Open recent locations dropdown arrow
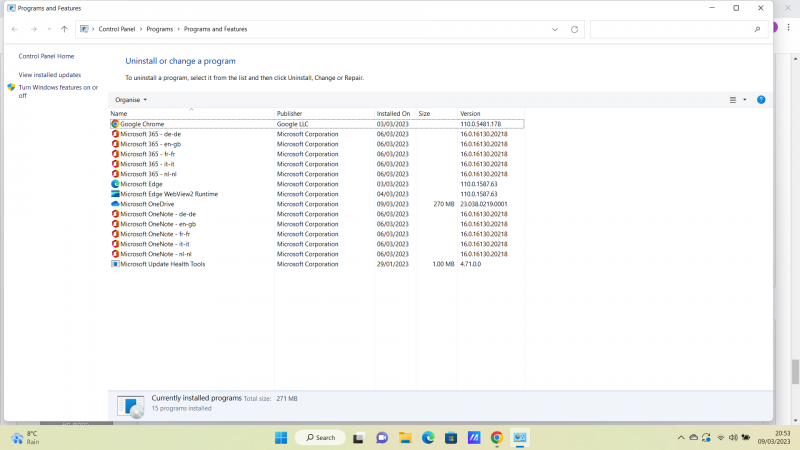Image resolution: width=800 pixels, height=450 pixels. point(49,29)
